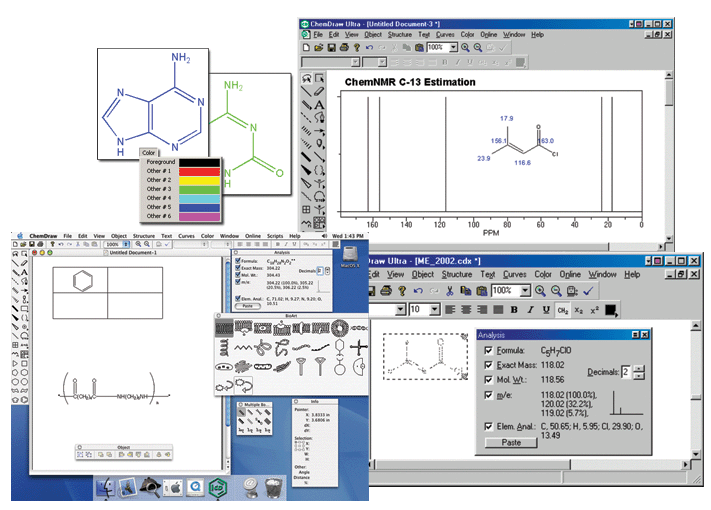Click Paste clipboard icon in ME_2002.cdx toolbar
Screen dimensions: 711x510
(482, 291)
